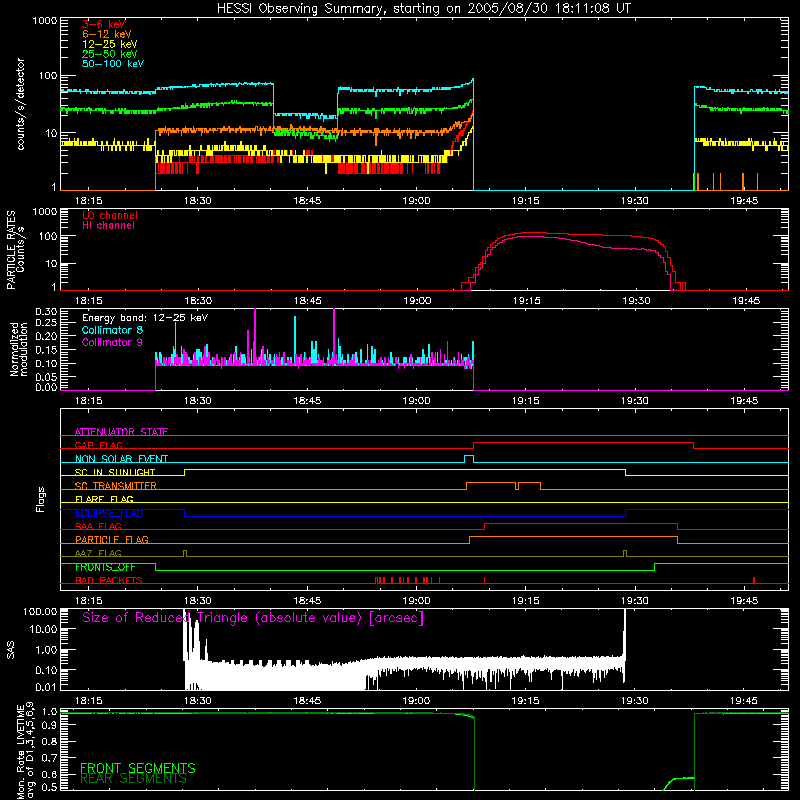
Task: Select the 'FLARE_FLAG' flag label
Action: click(104, 499)
